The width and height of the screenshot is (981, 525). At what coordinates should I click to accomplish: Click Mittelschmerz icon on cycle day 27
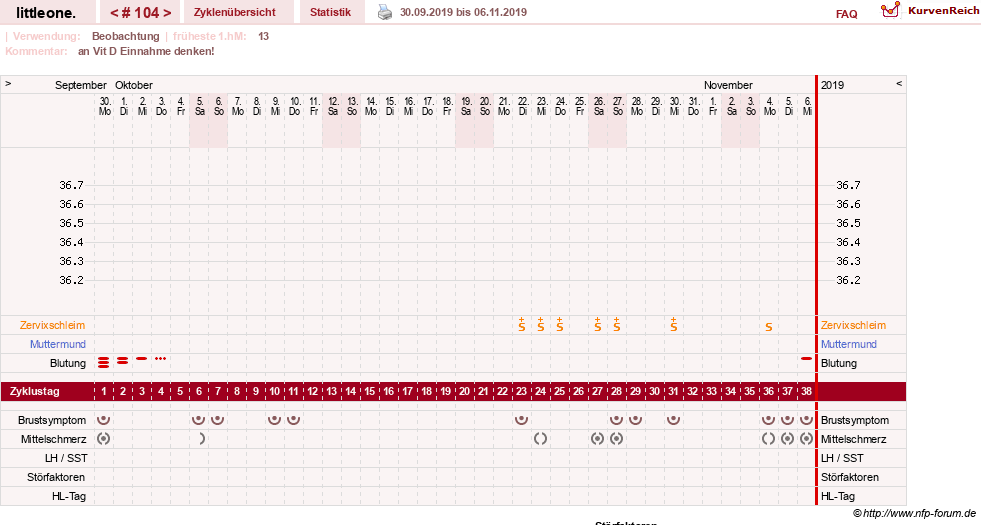597,439
